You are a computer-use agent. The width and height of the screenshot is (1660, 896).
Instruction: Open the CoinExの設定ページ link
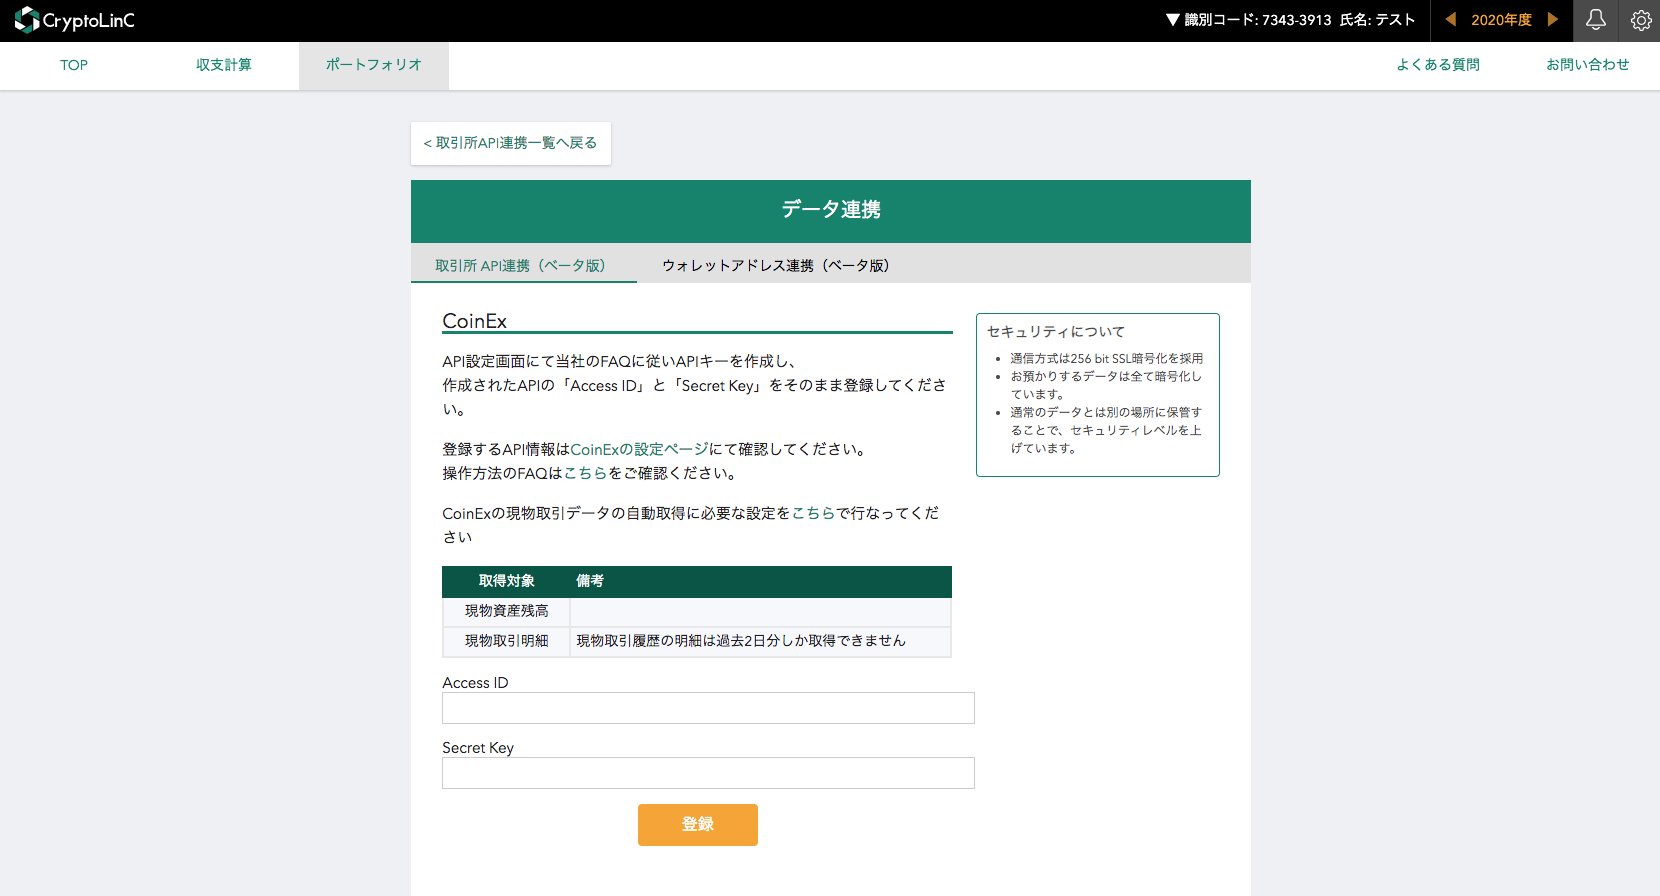tap(639, 450)
